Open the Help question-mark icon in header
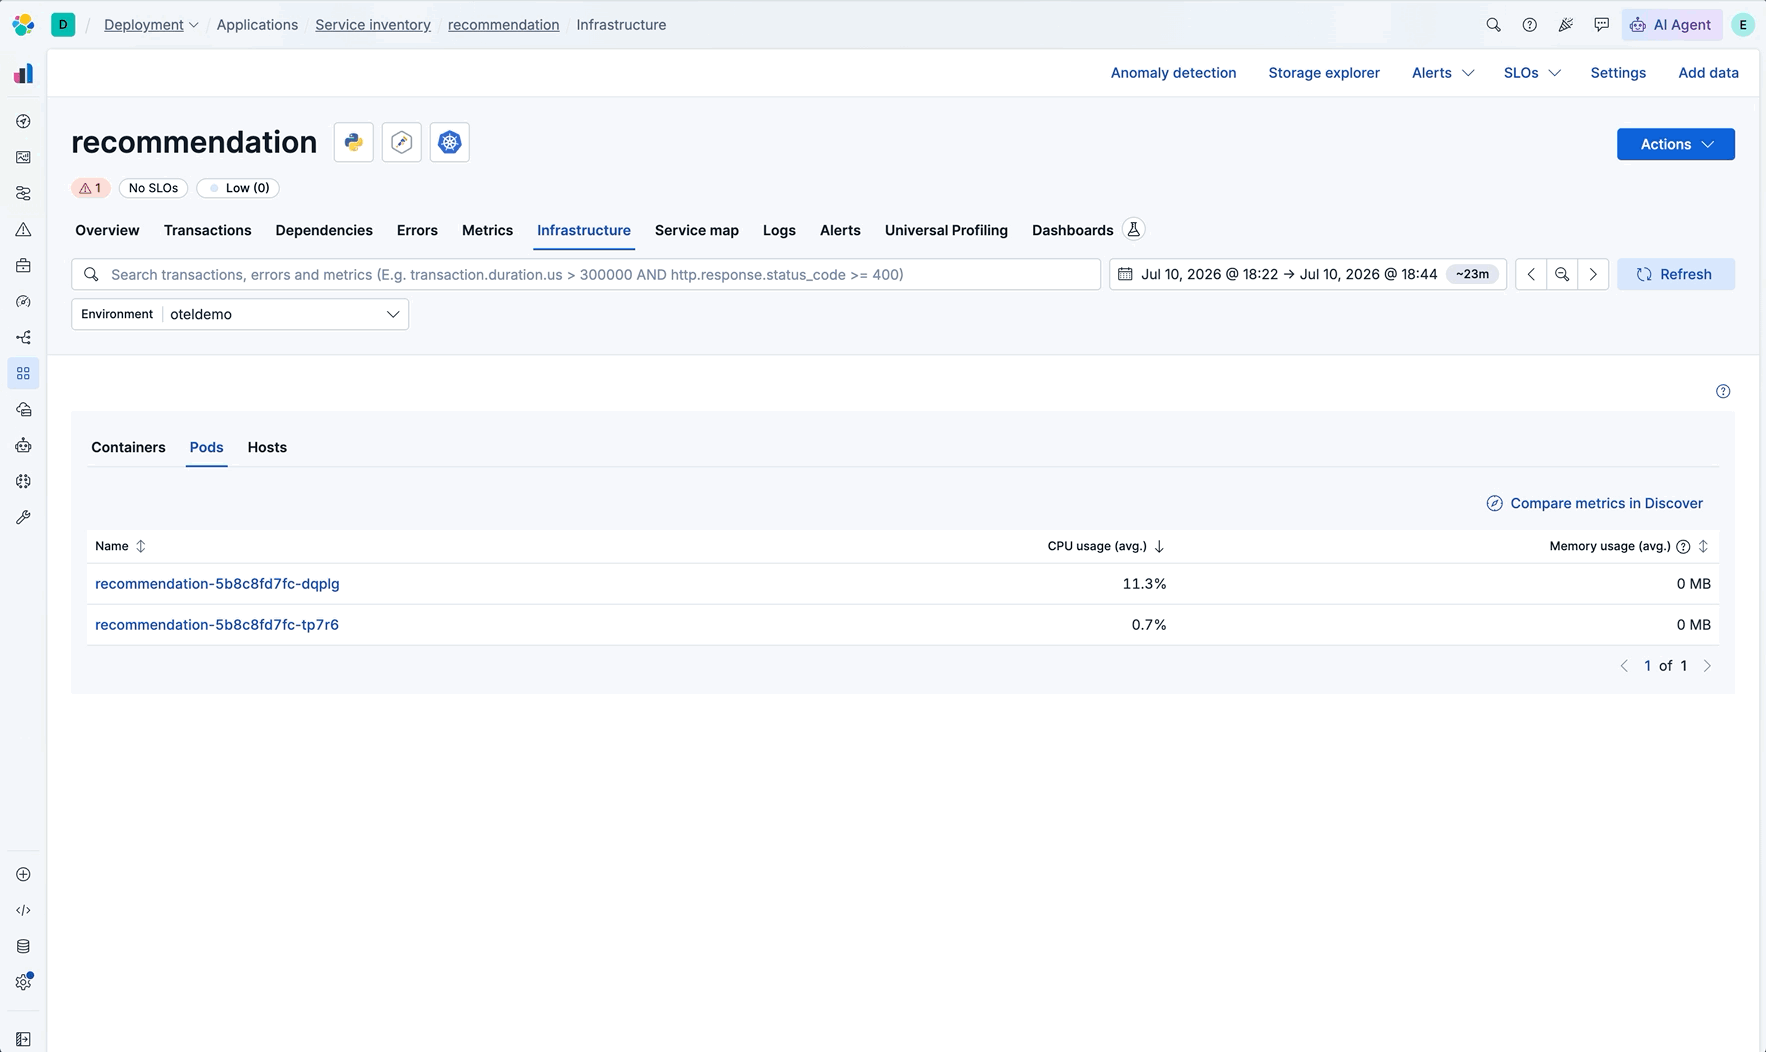The width and height of the screenshot is (1766, 1052). [1529, 25]
